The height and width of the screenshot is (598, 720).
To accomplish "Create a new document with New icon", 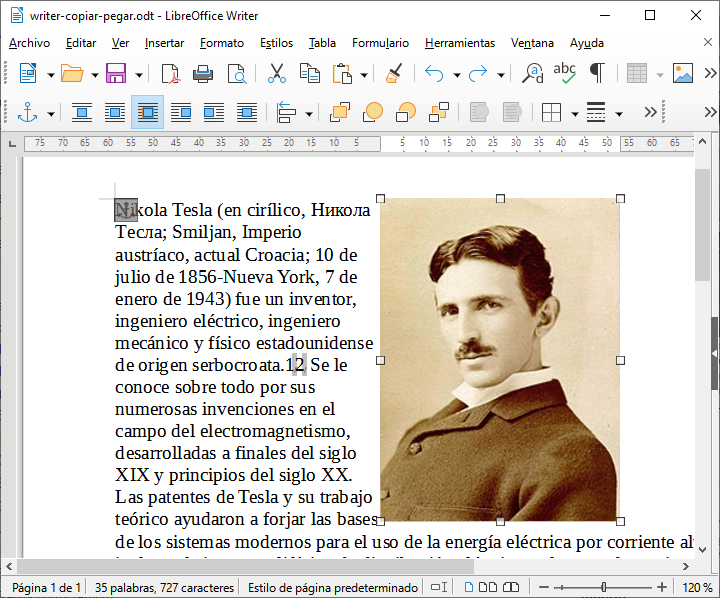I will pos(28,73).
